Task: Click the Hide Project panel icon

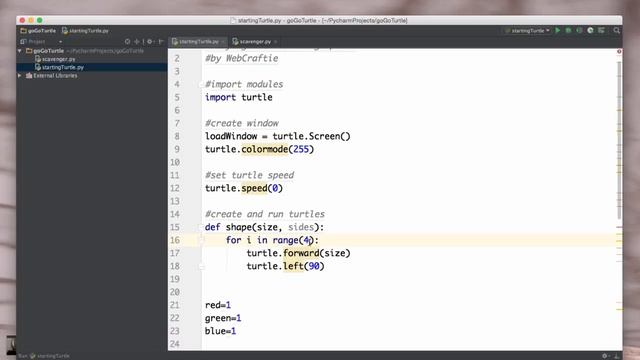Action: (161, 42)
